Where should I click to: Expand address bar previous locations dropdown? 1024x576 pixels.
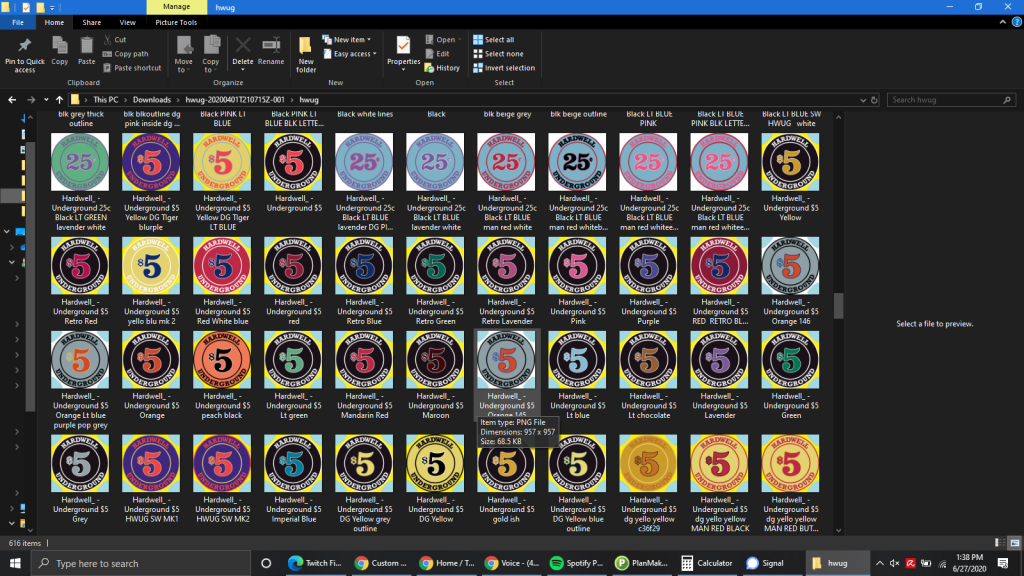[863, 100]
